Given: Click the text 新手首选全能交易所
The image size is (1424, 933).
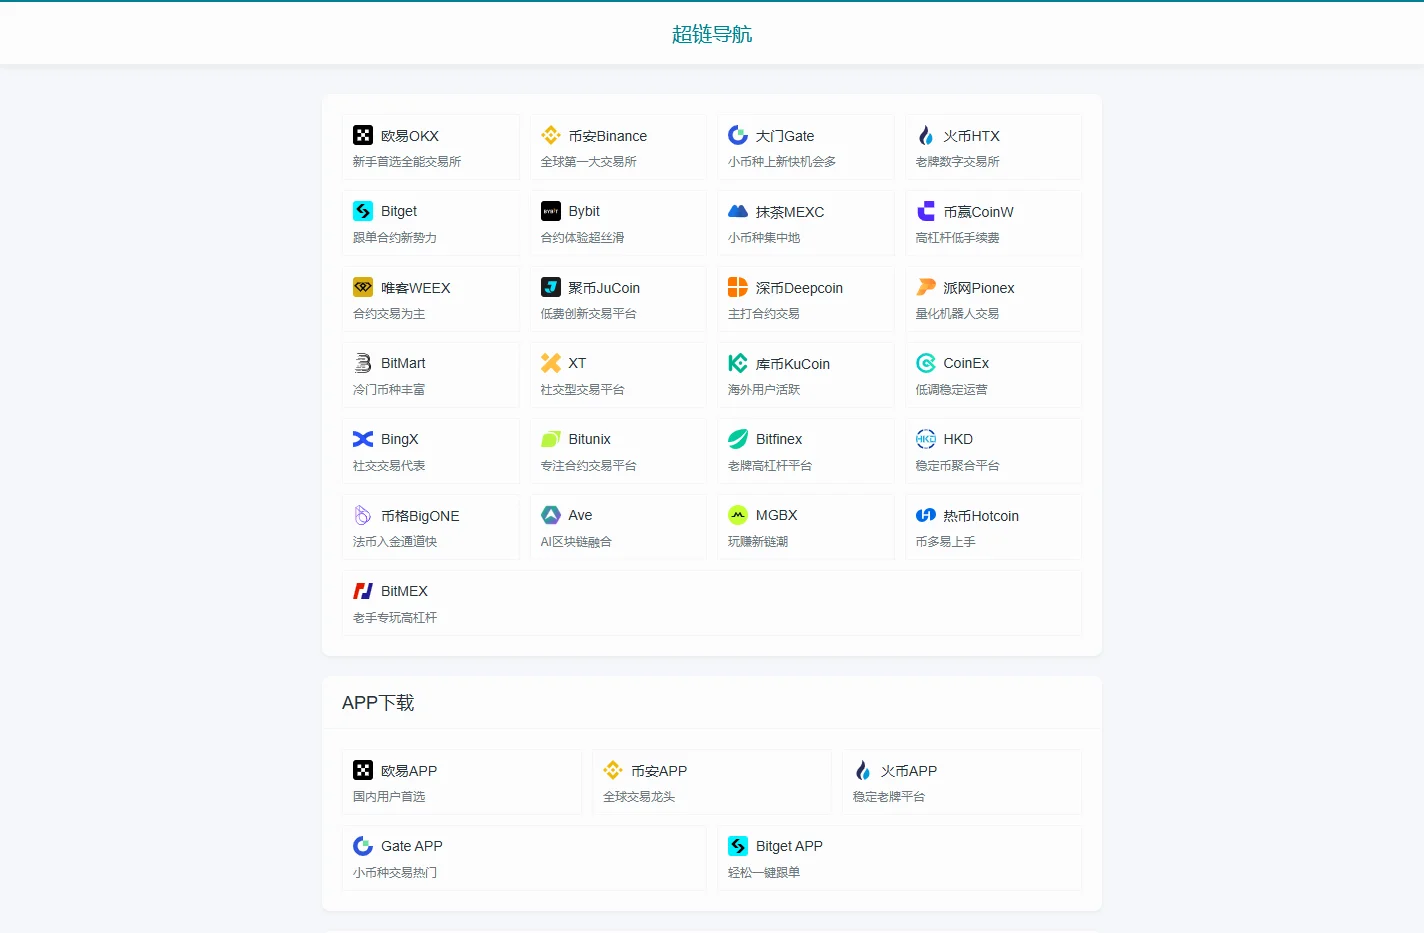Looking at the screenshot, I should [407, 161].
